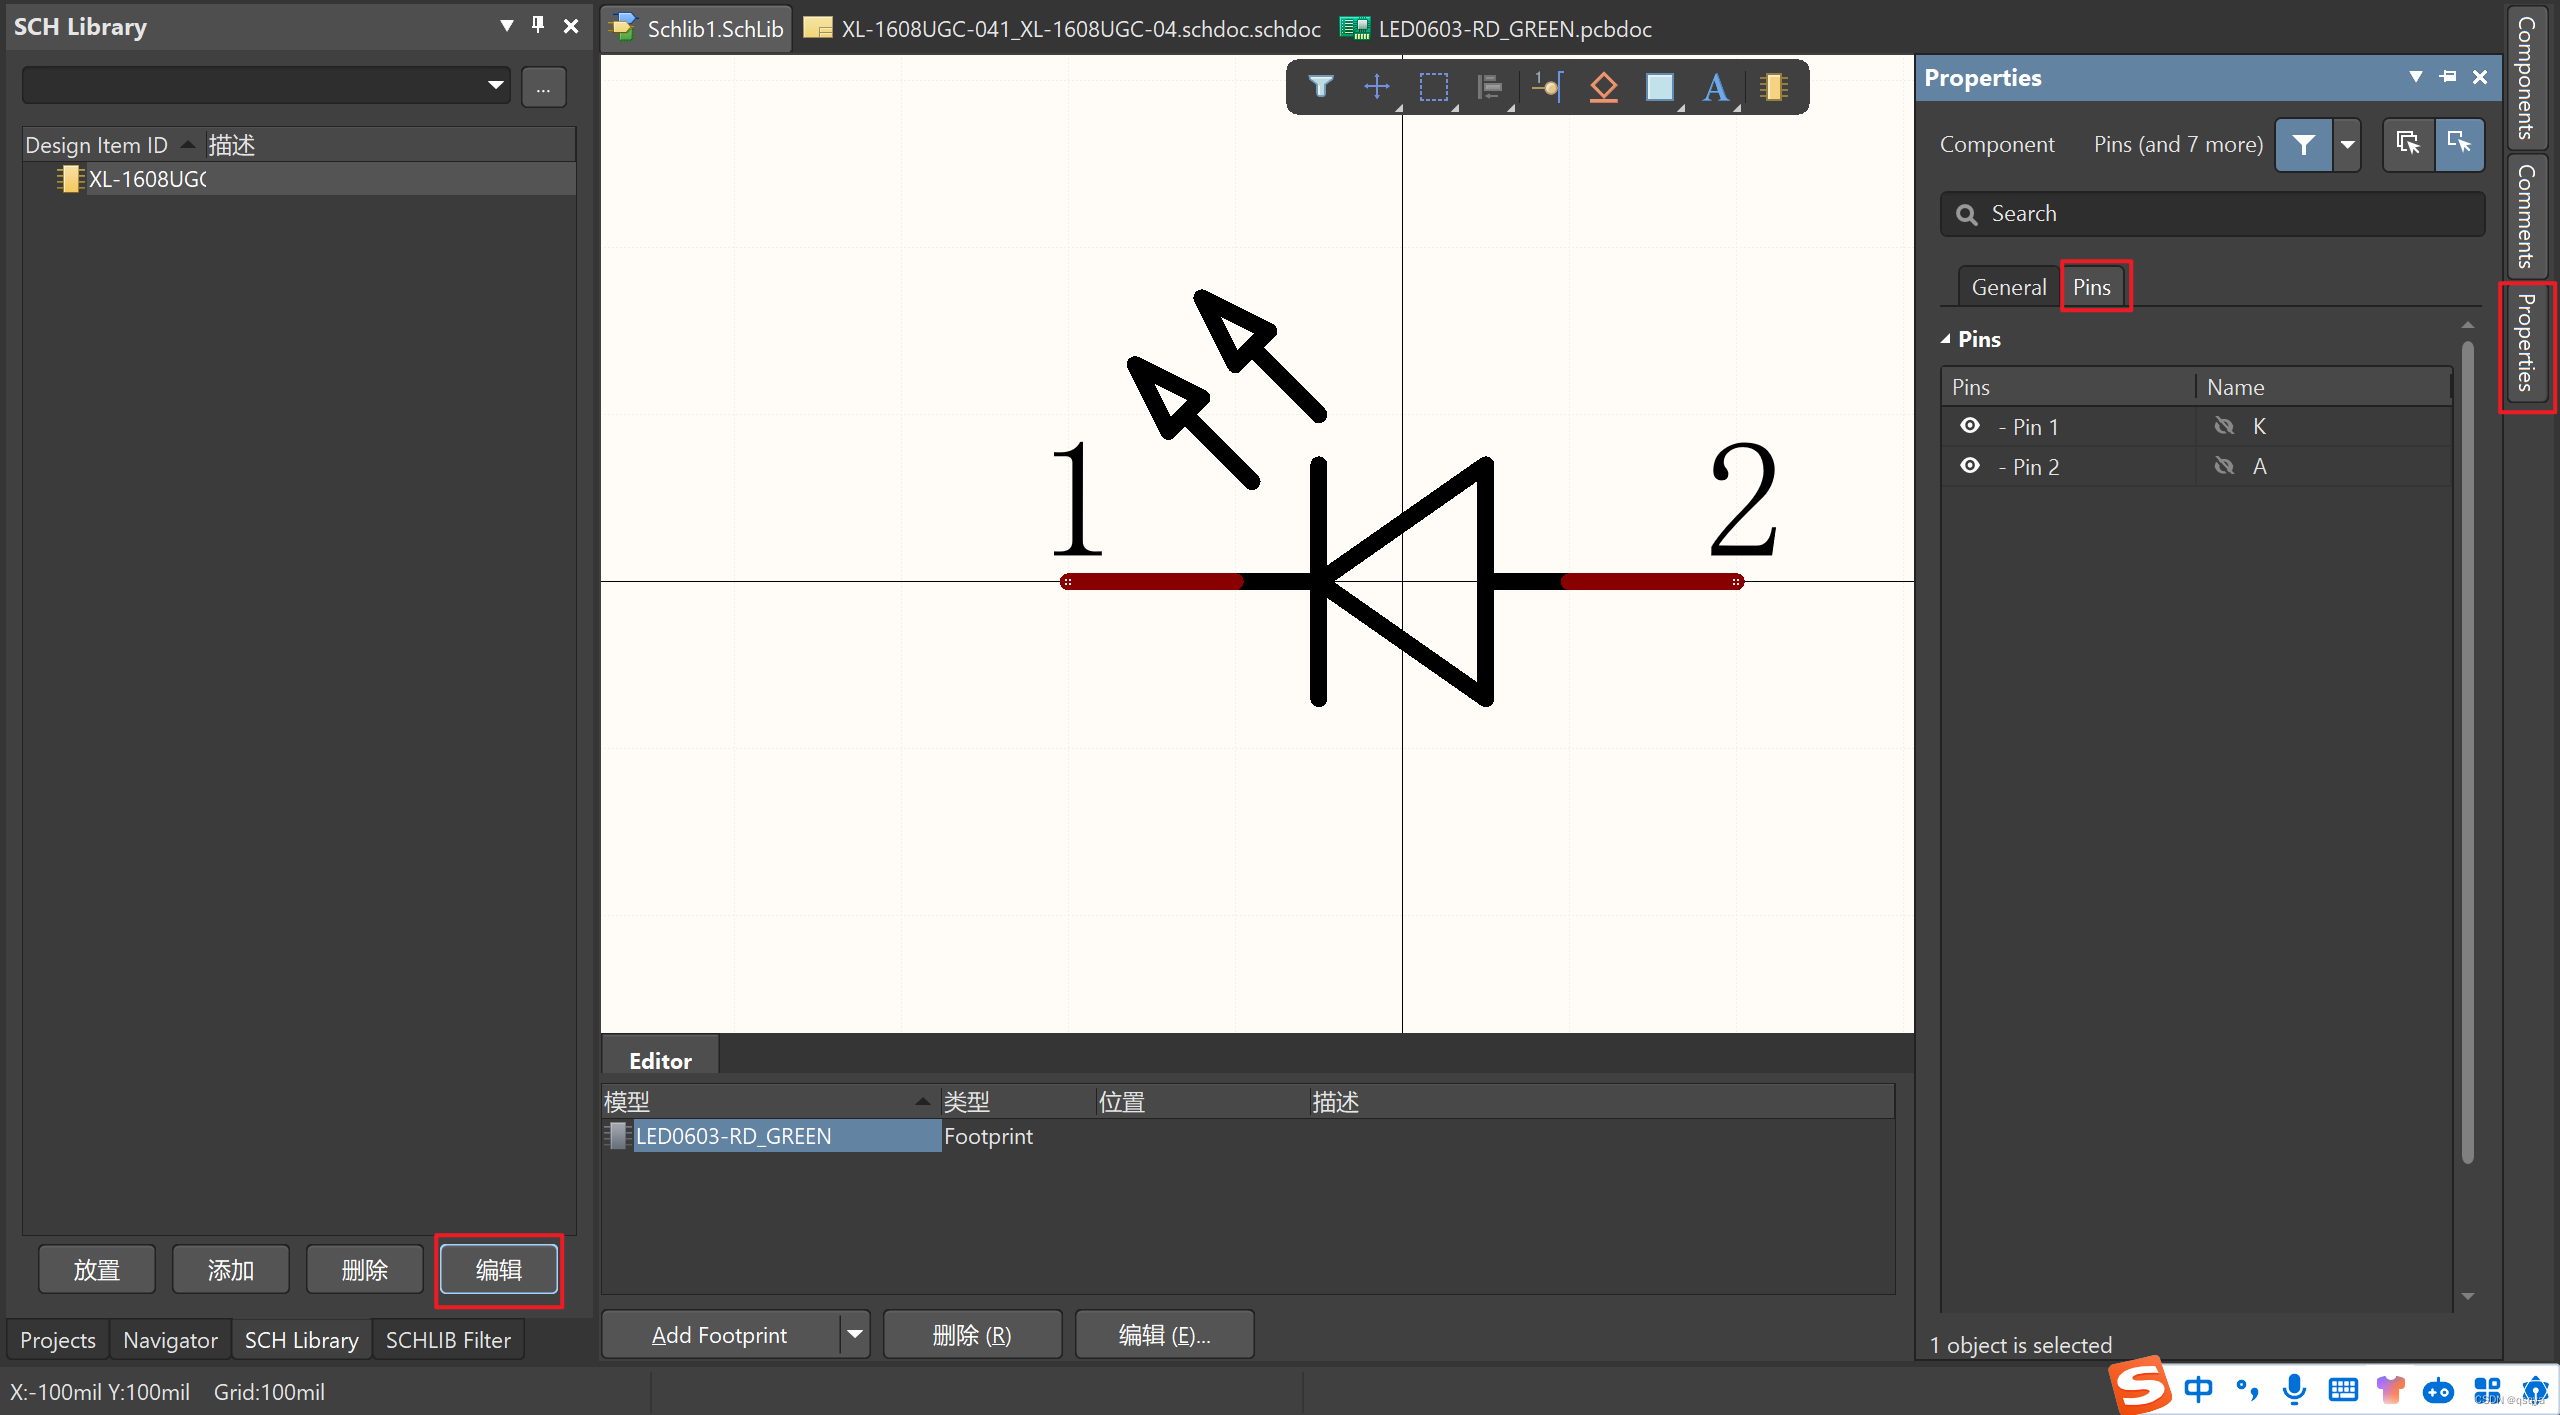
Task: Open the SCHLIB Filter tab
Action: click(x=448, y=1340)
